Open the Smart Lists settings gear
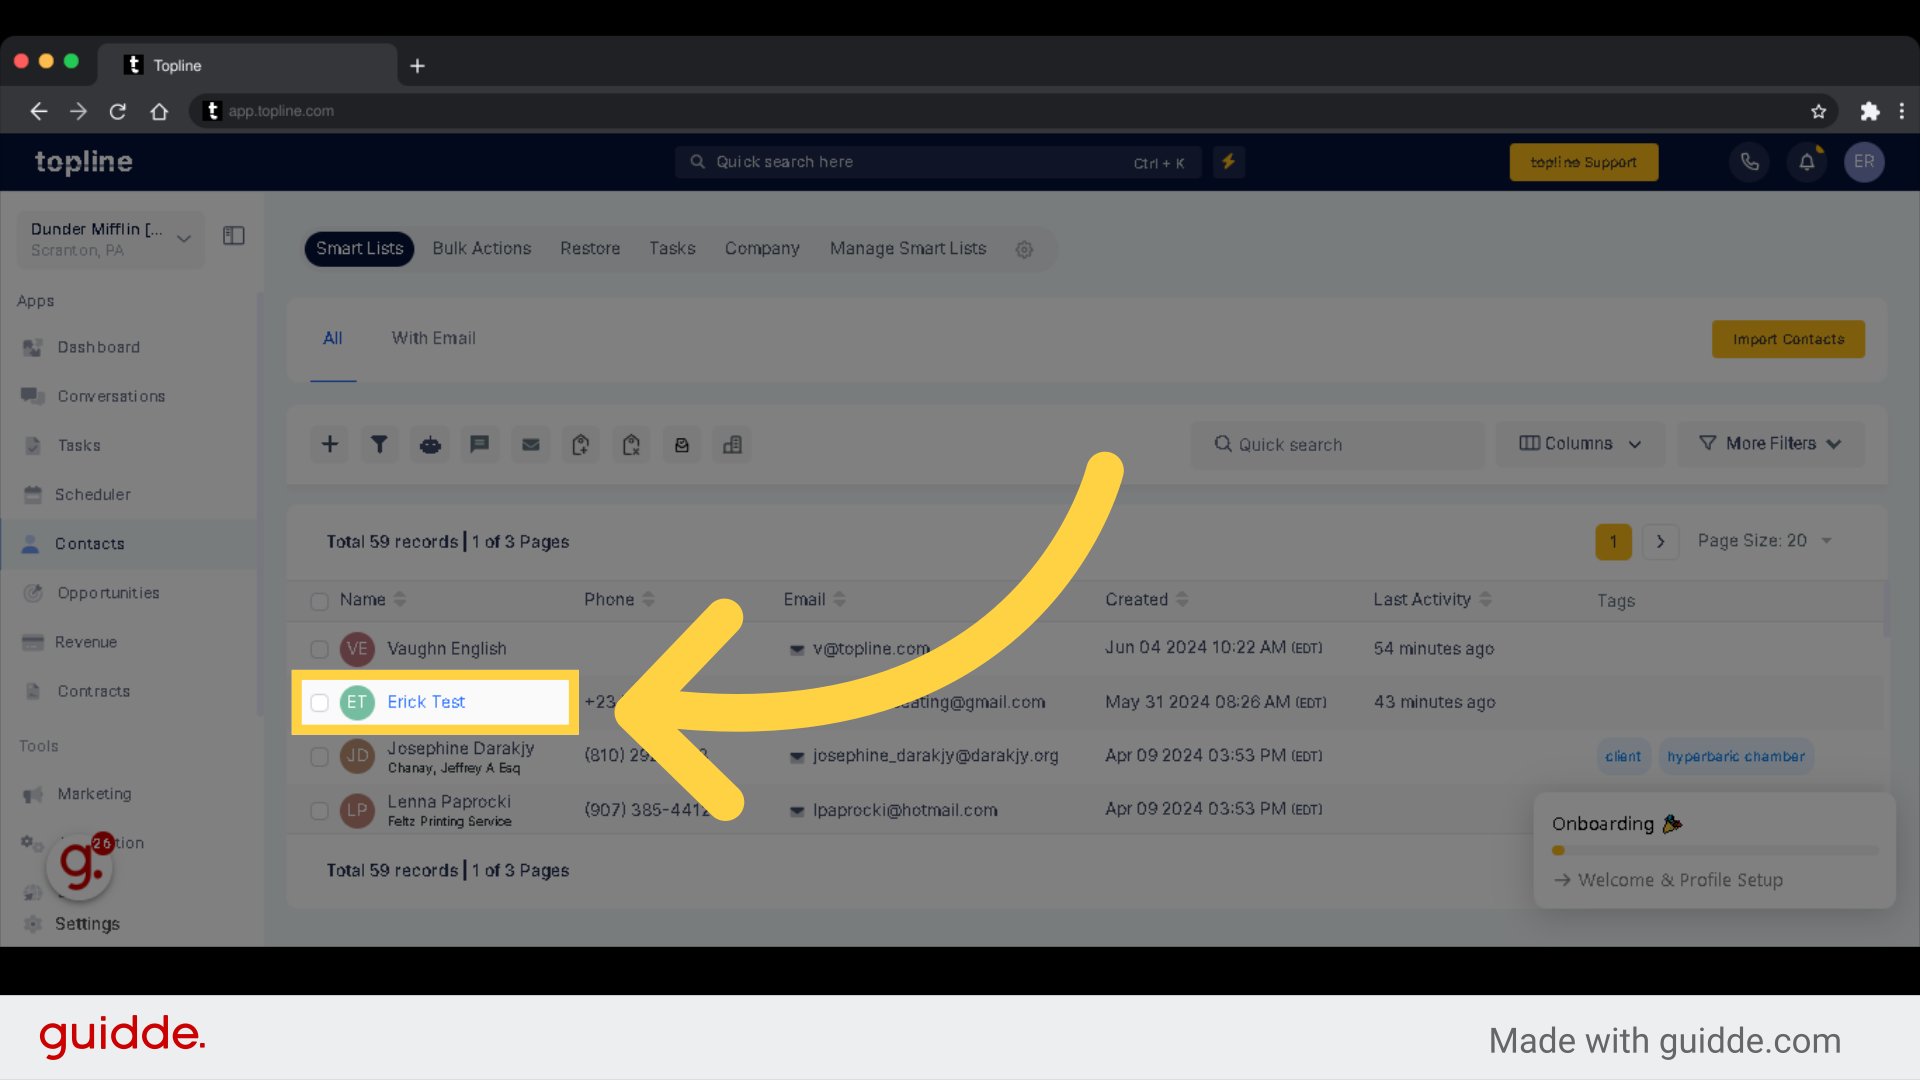The width and height of the screenshot is (1920, 1080). pyautogui.click(x=1024, y=249)
